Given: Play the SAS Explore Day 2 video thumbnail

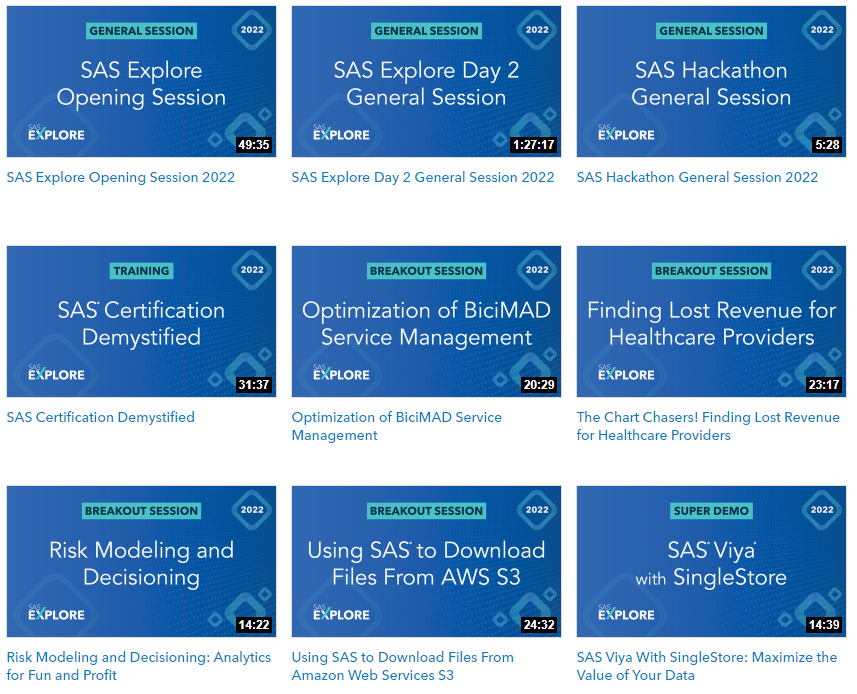Looking at the screenshot, I should click(x=426, y=82).
